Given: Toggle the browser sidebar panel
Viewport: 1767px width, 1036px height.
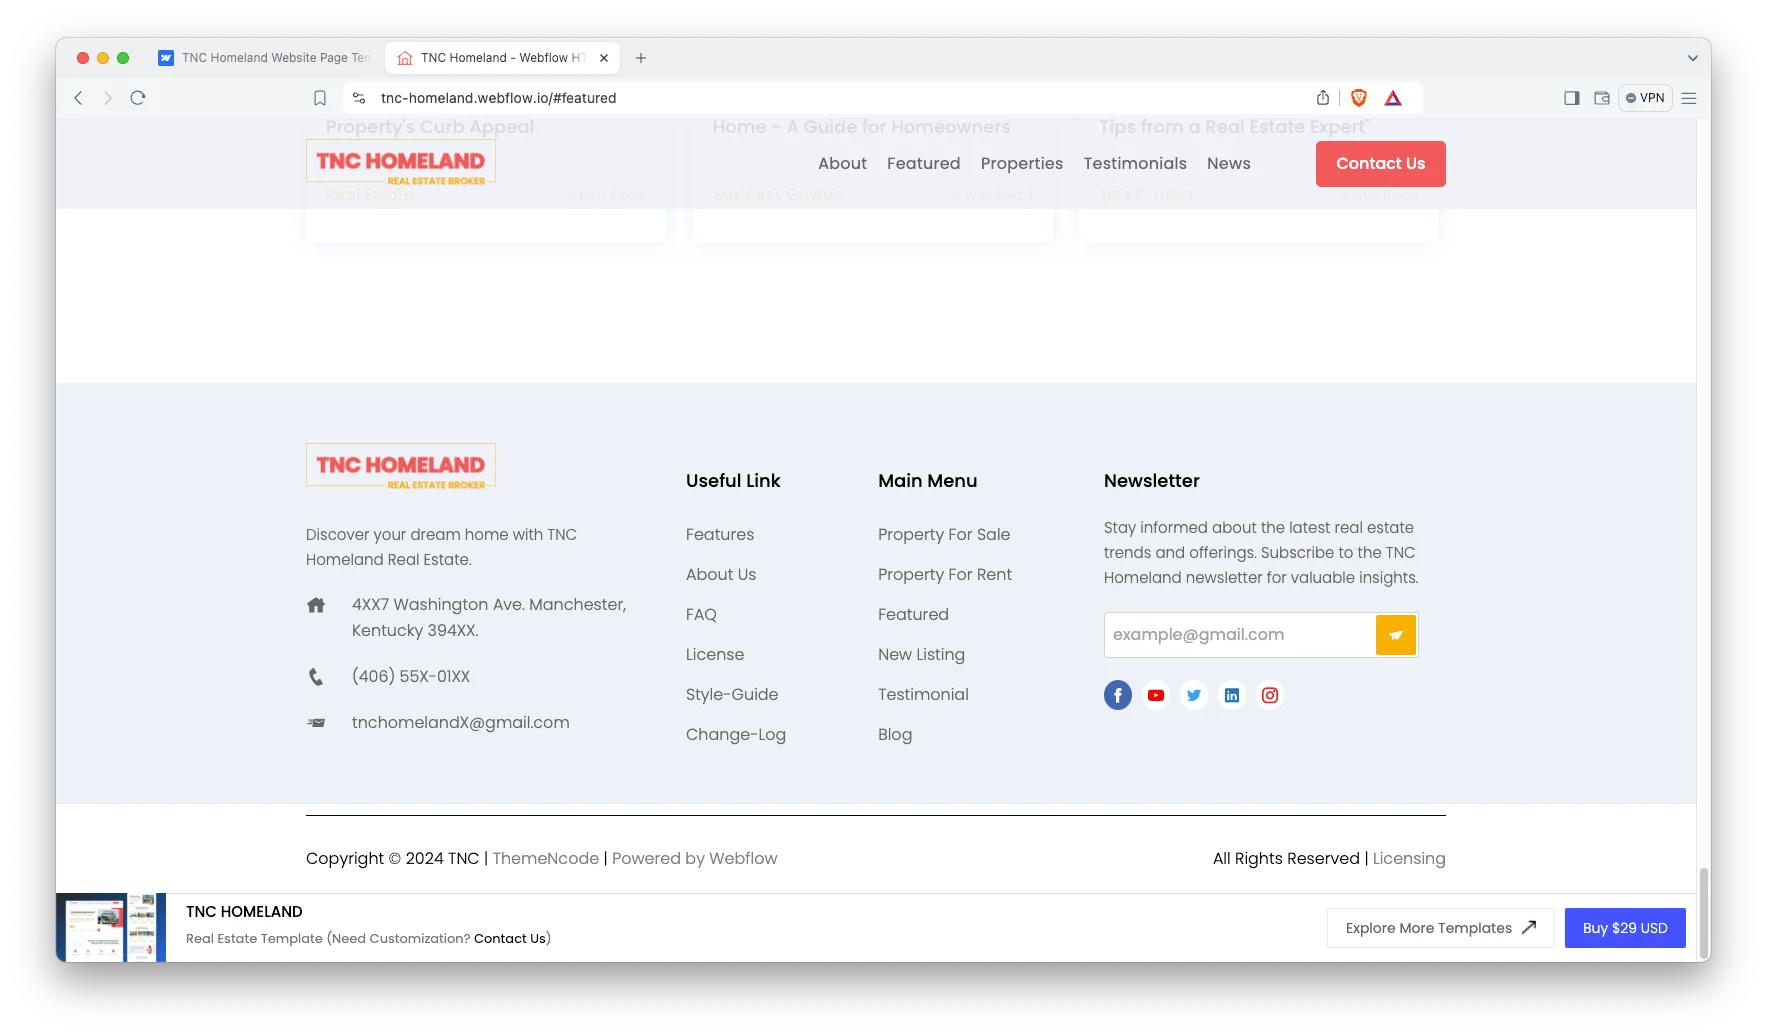Looking at the screenshot, I should 1571,98.
